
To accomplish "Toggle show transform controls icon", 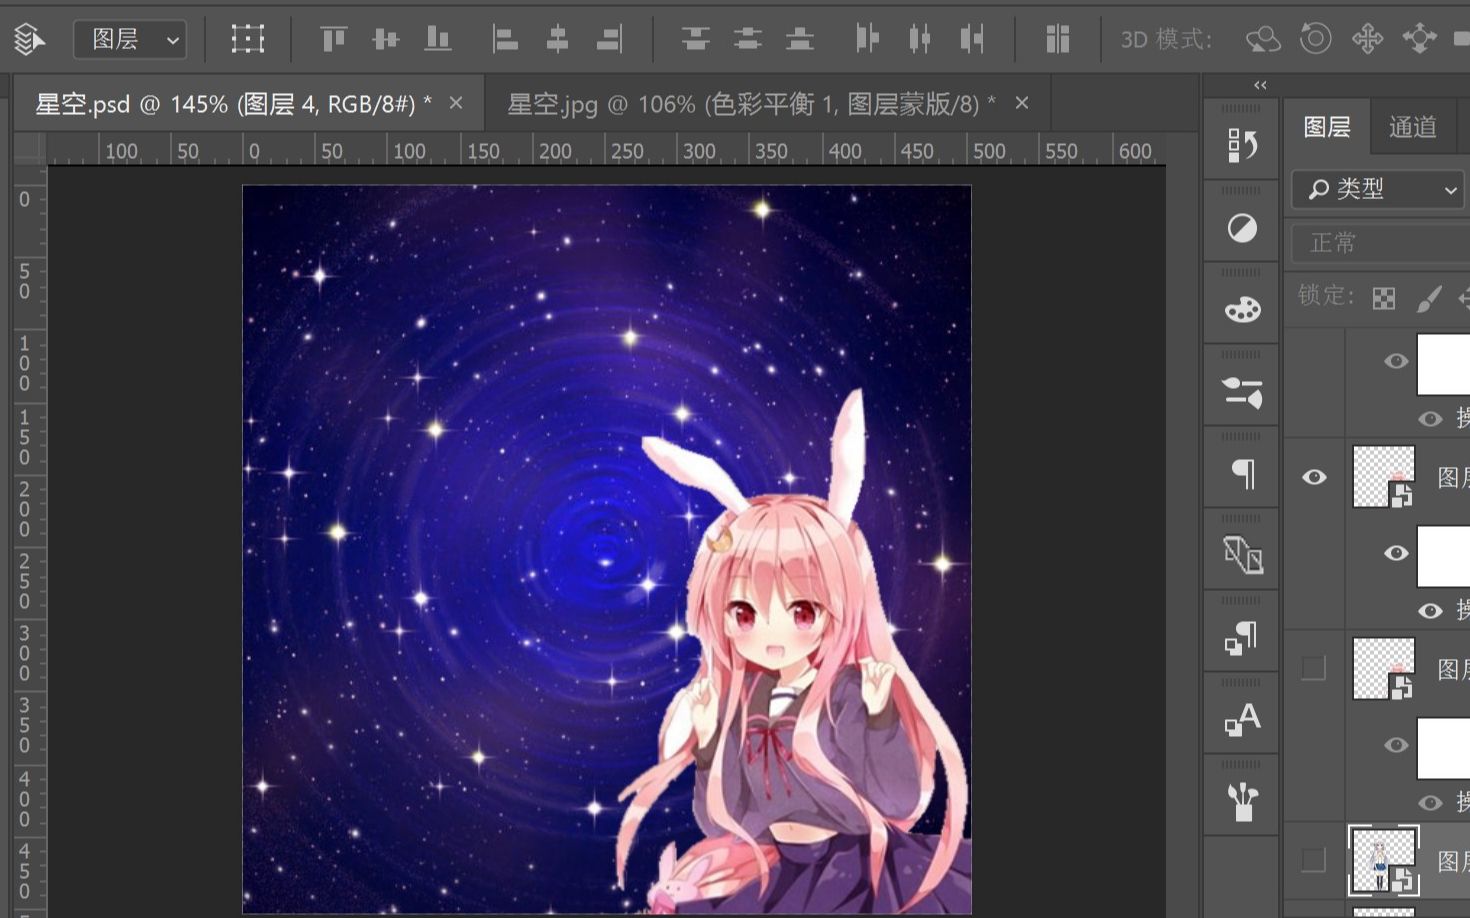I will (x=247, y=39).
